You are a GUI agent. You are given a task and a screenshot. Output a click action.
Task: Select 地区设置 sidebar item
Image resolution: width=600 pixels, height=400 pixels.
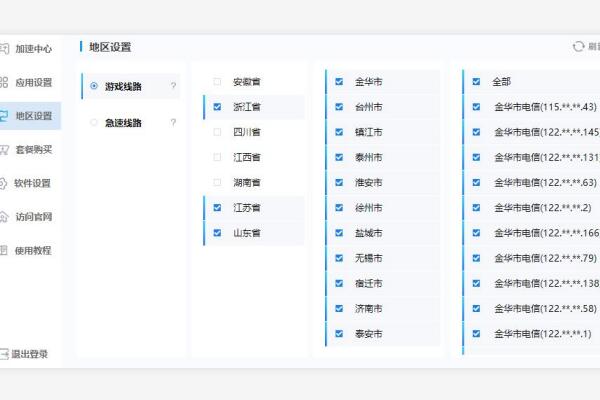click(30, 116)
